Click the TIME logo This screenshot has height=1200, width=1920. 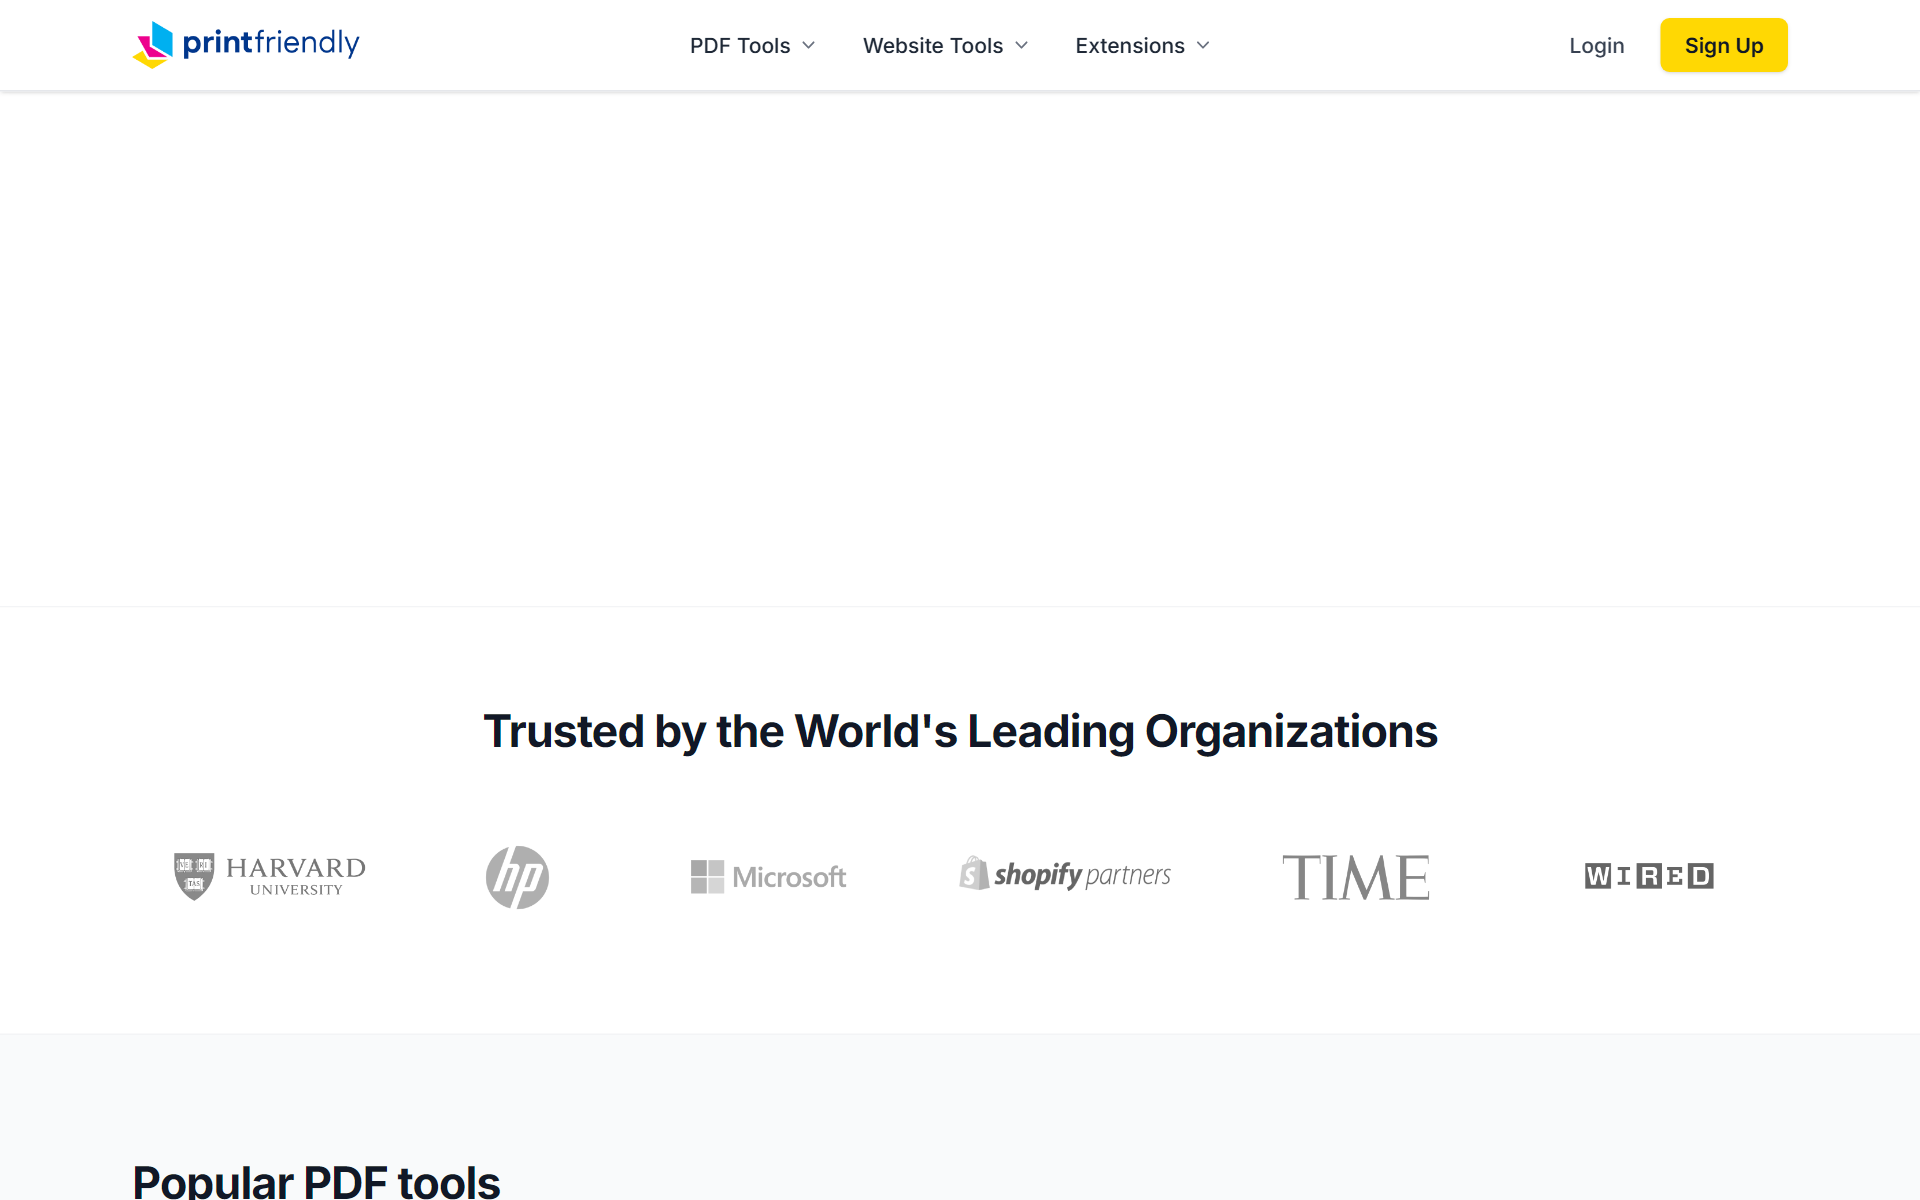[x=1356, y=877]
